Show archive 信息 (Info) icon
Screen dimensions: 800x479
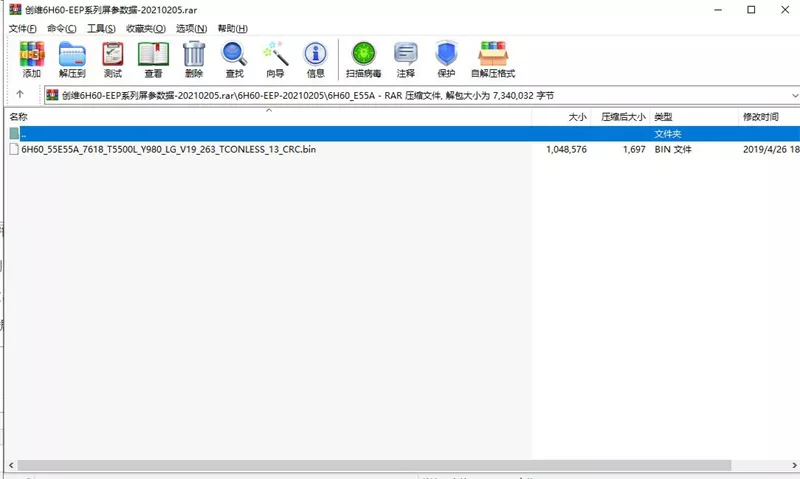tap(315, 54)
